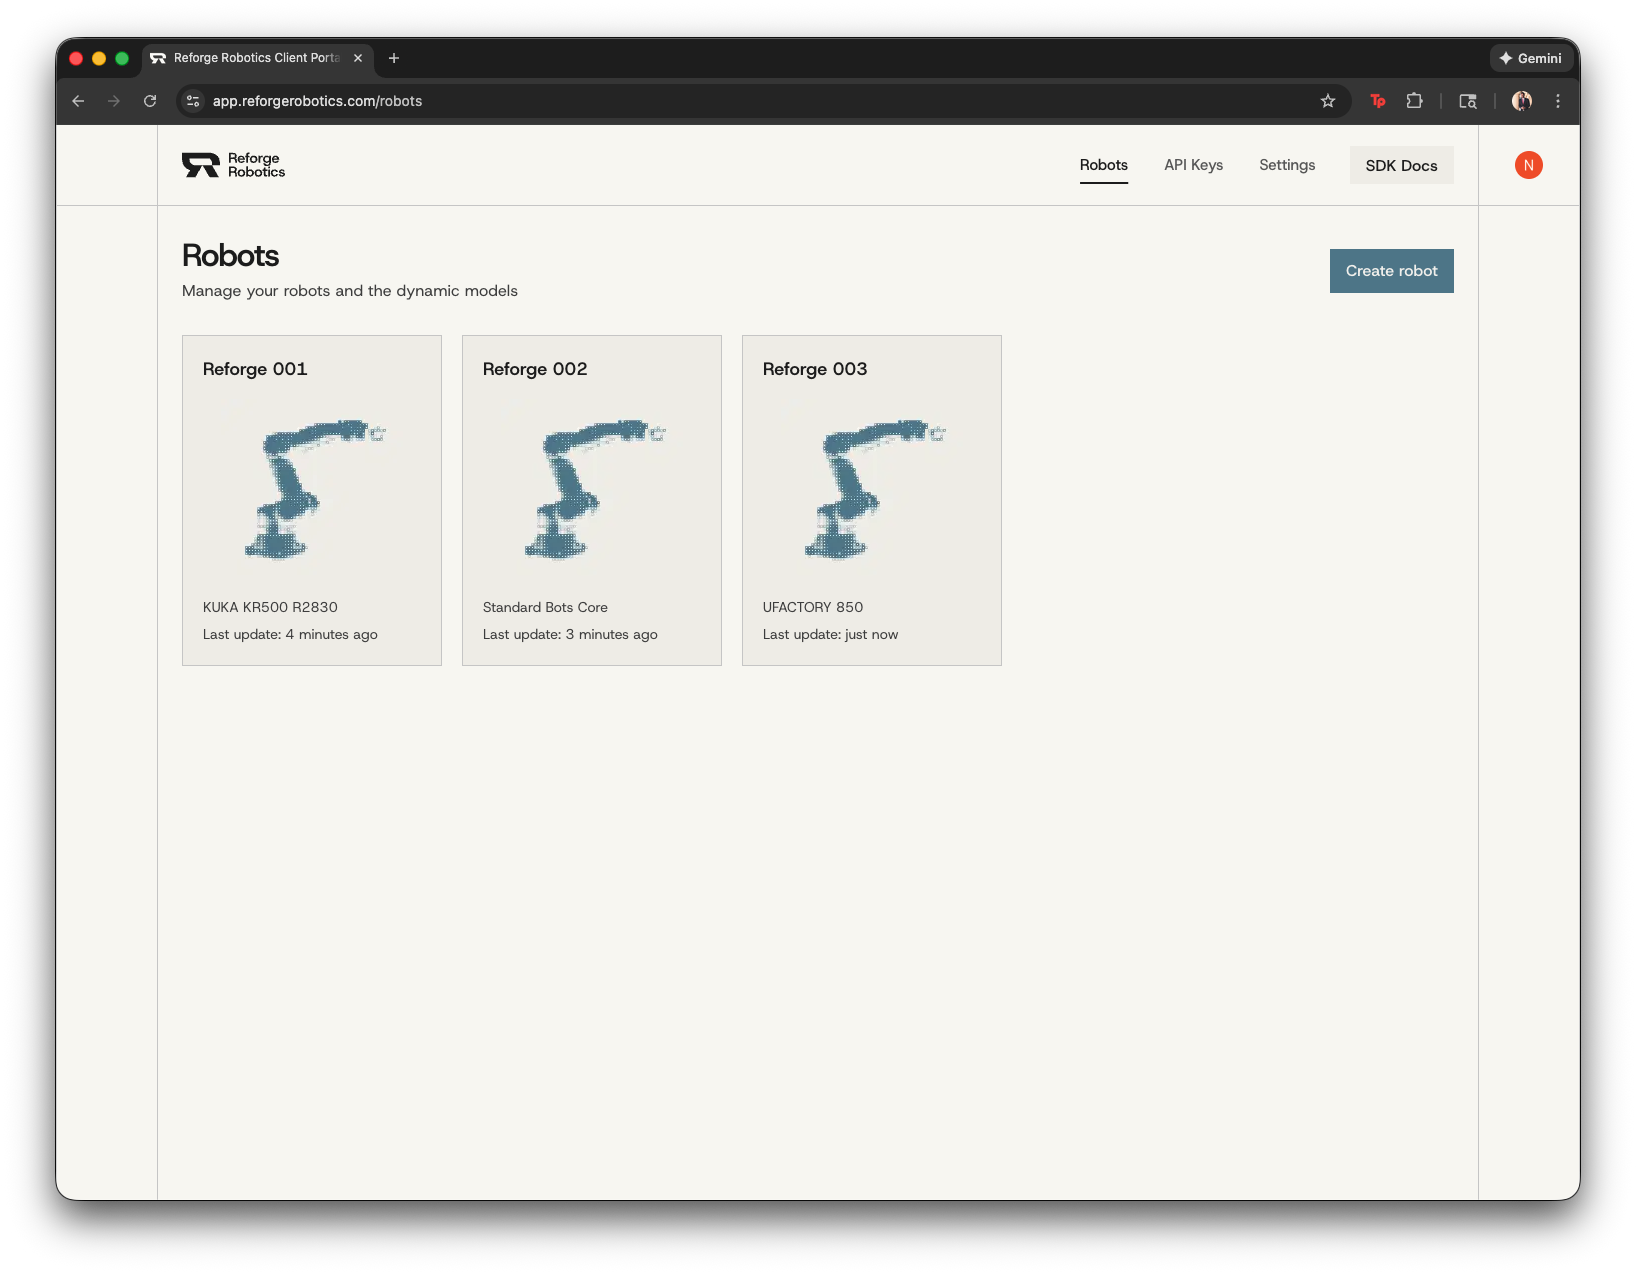Open the Reforge 002 card title

pyautogui.click(x=535, y=369)
